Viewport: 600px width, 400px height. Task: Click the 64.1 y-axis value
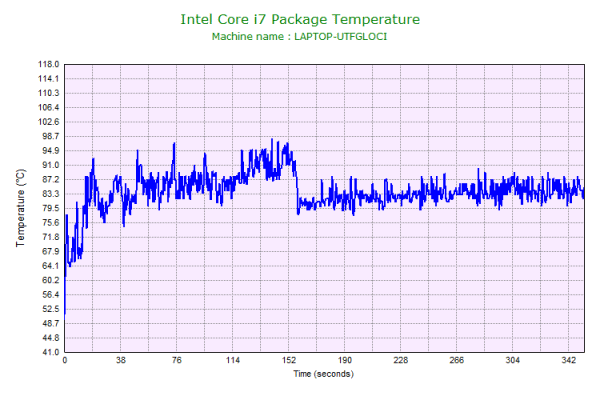pos(51,266)
